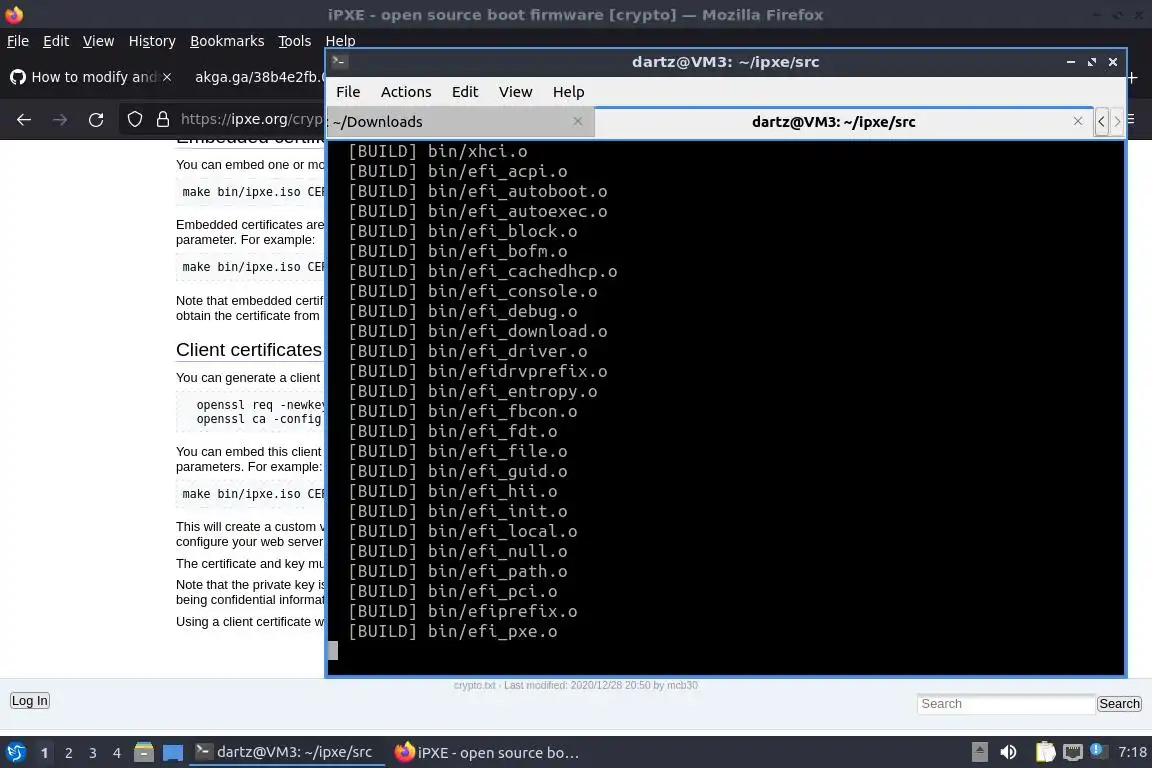Open the terminal Help menu
The image size is (1152, 768).
(568, 92)
